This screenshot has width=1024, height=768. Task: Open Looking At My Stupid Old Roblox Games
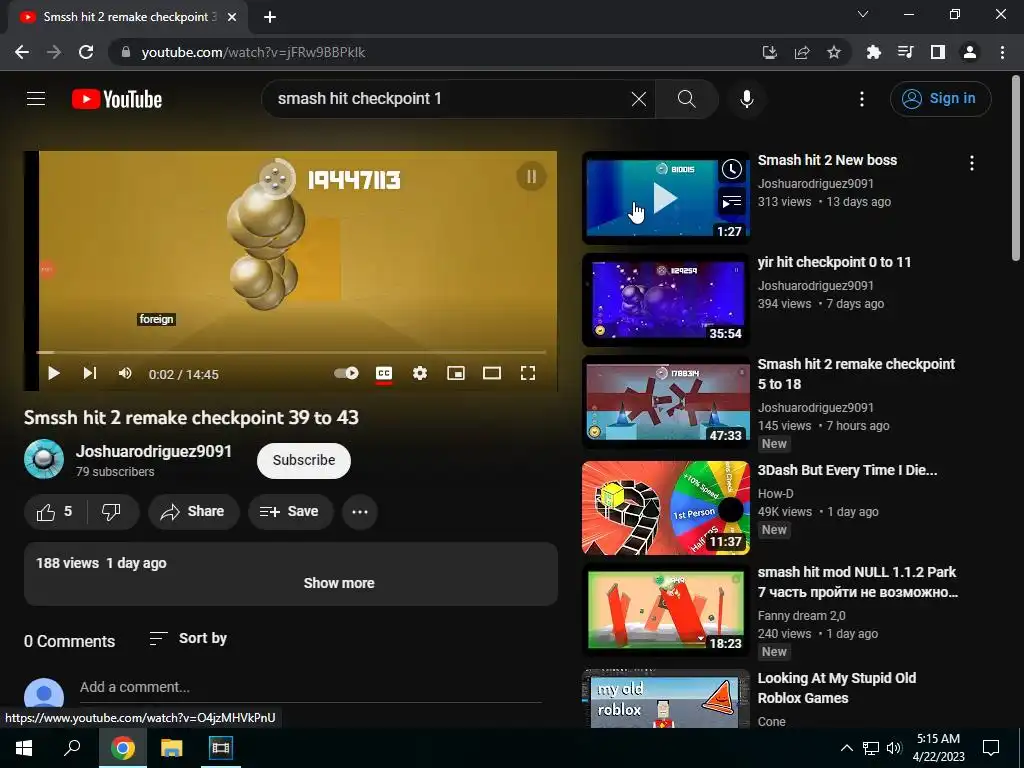click(x=837, y=688)
